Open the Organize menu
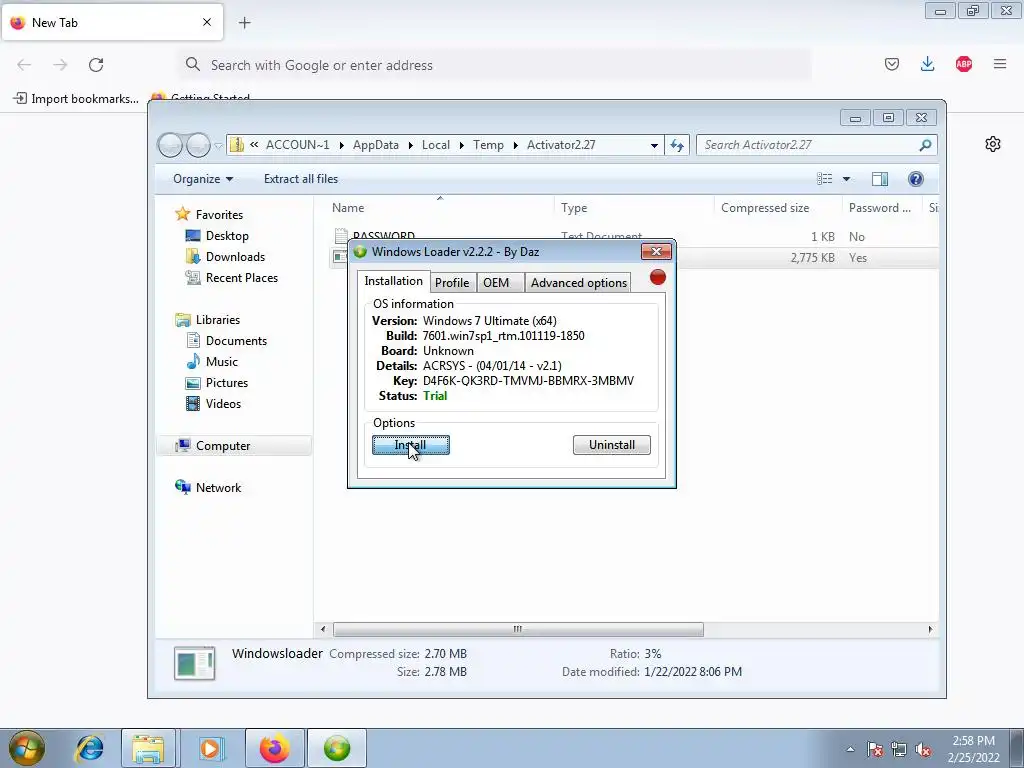The height and width of the screenshot is (768, 1024). (202, 179)
